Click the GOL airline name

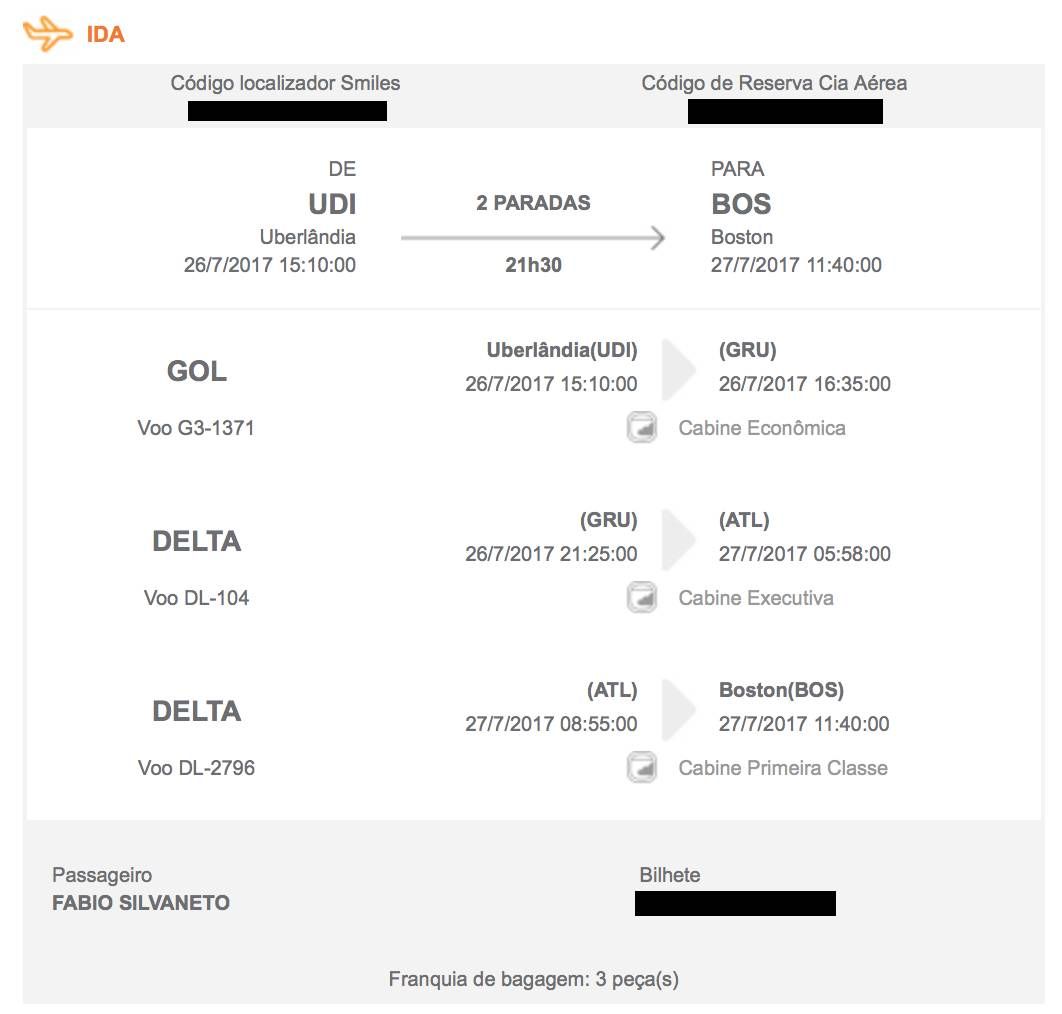tap(196, 371)
